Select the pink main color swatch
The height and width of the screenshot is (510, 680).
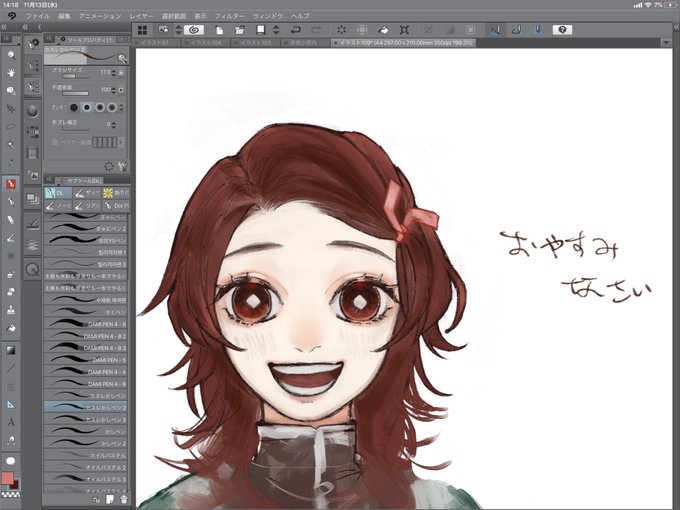tap(7, 478)
